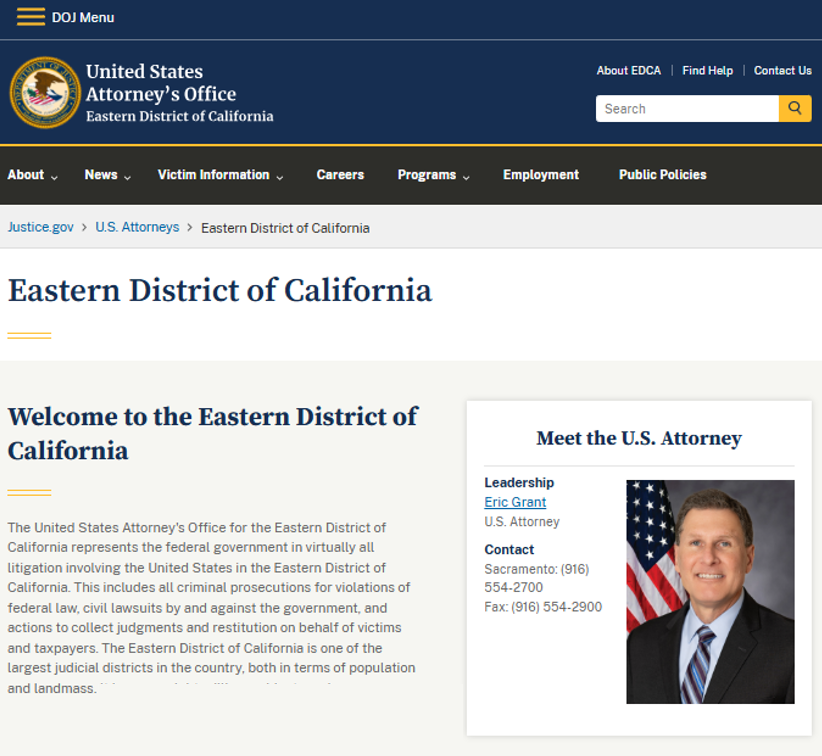The image size is (822, 756).
Task: Click the Eastern District of California page heading
Action: tap(220, 290)
